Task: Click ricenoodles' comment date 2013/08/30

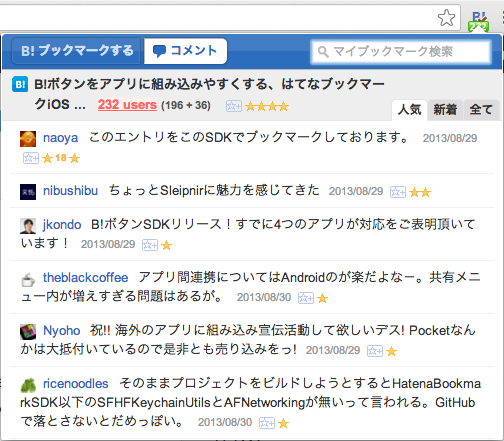Action: (225, 422)
